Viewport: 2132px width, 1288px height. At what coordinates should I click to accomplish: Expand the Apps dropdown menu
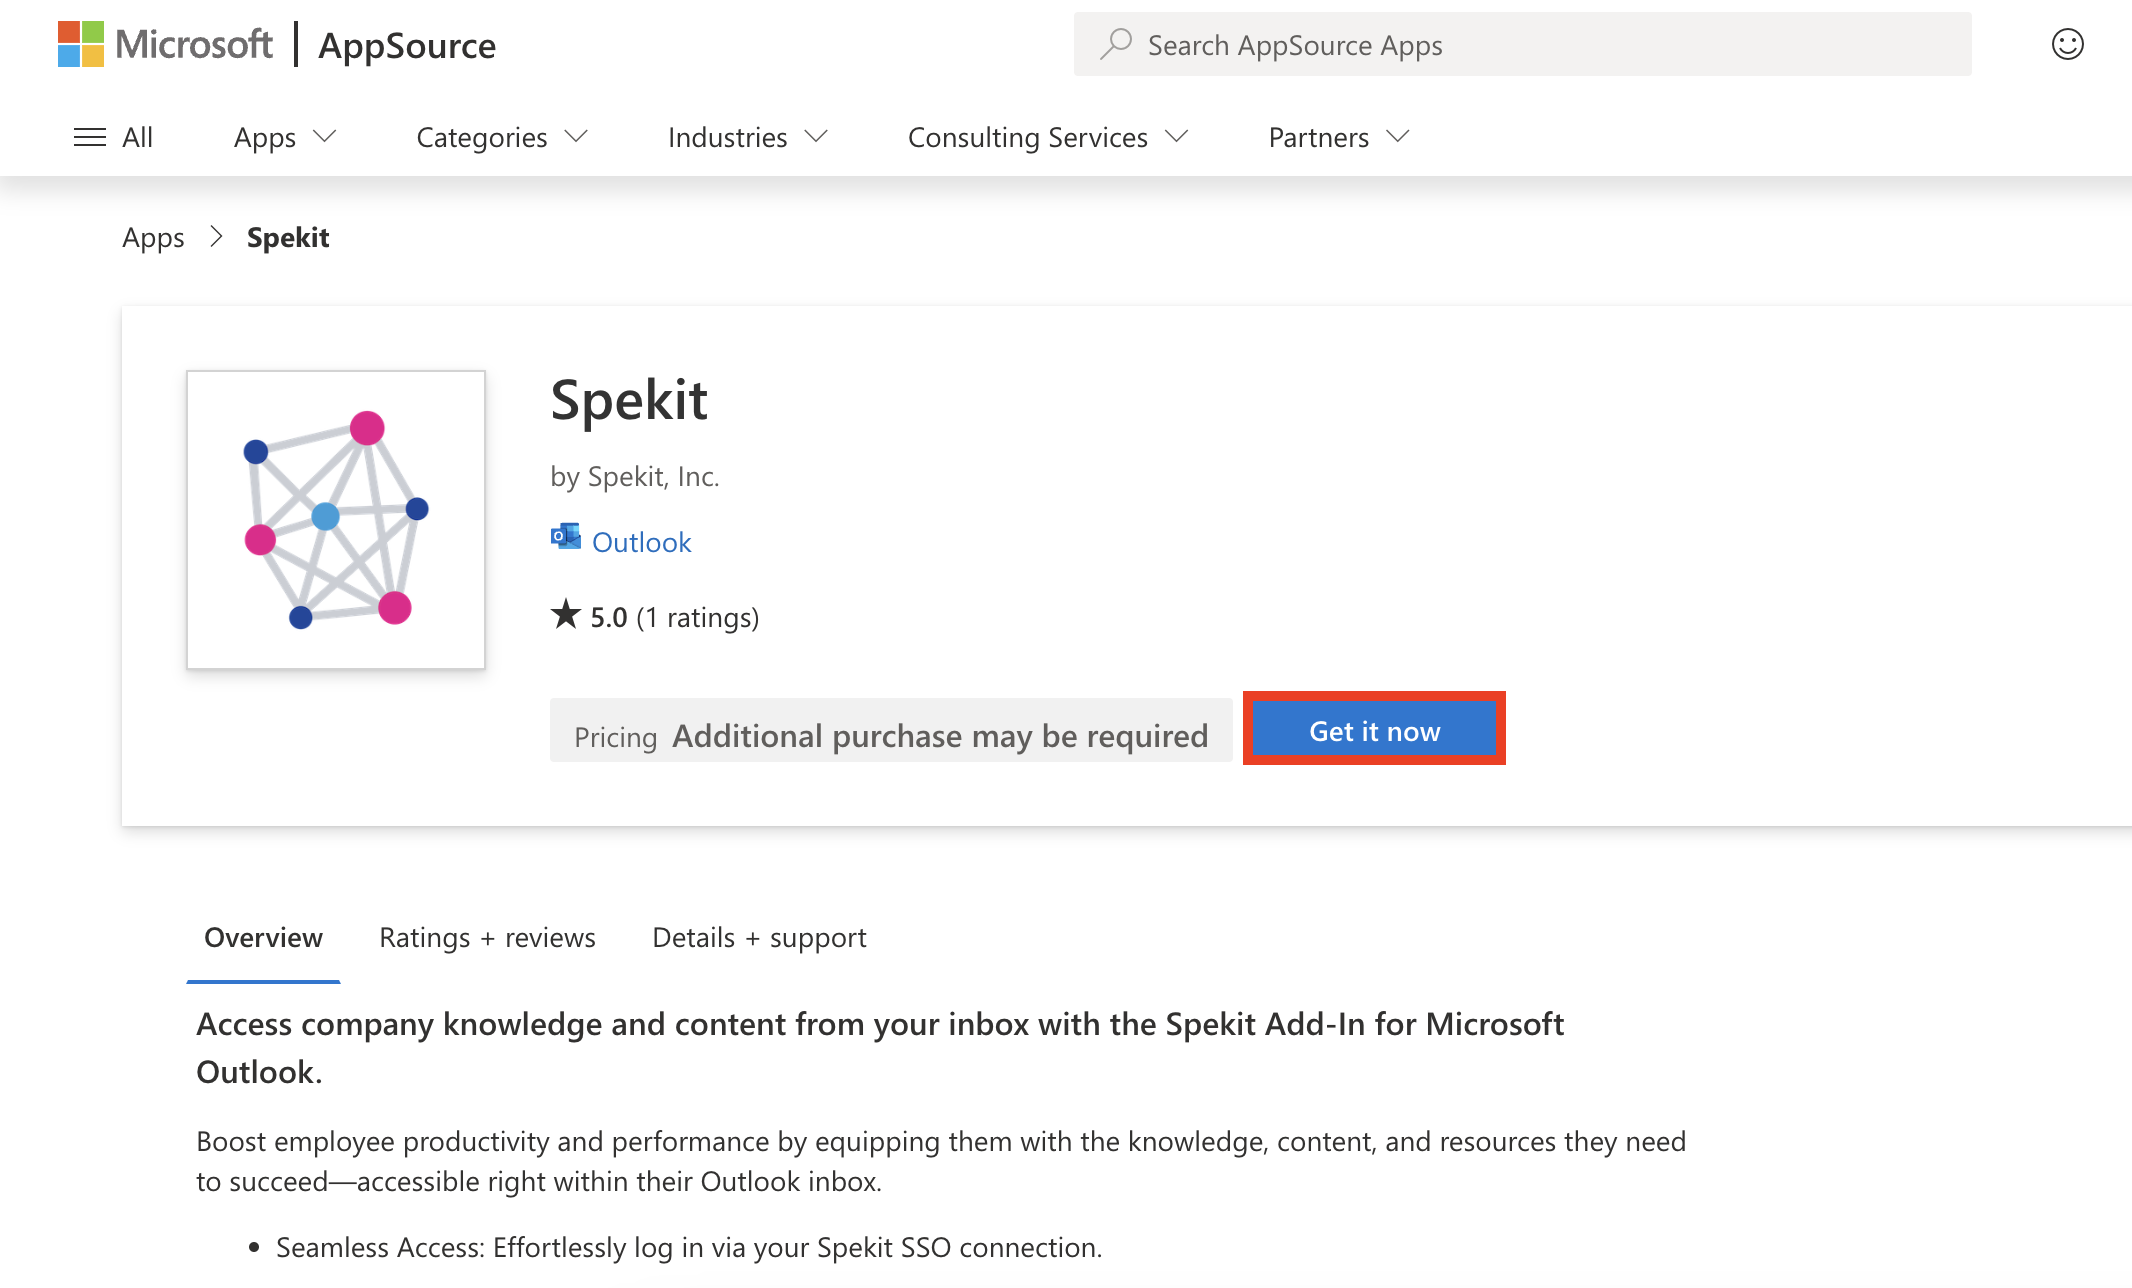(x=285, y=137)
